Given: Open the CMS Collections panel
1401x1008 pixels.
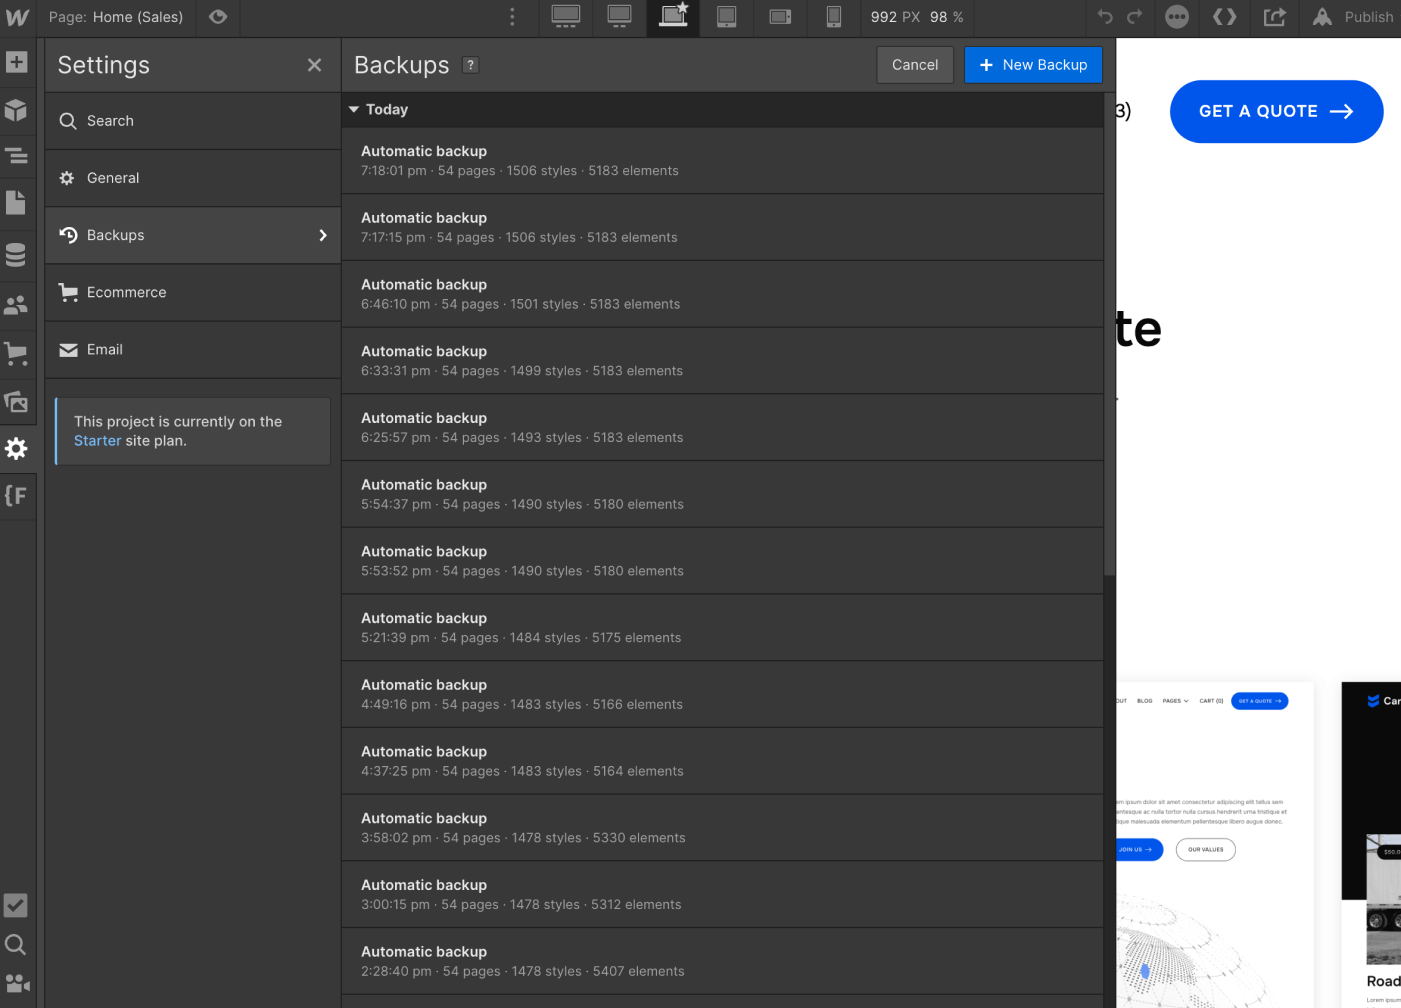Looking at the screenshot, I should pyautogui.click(x=17, y=254).
